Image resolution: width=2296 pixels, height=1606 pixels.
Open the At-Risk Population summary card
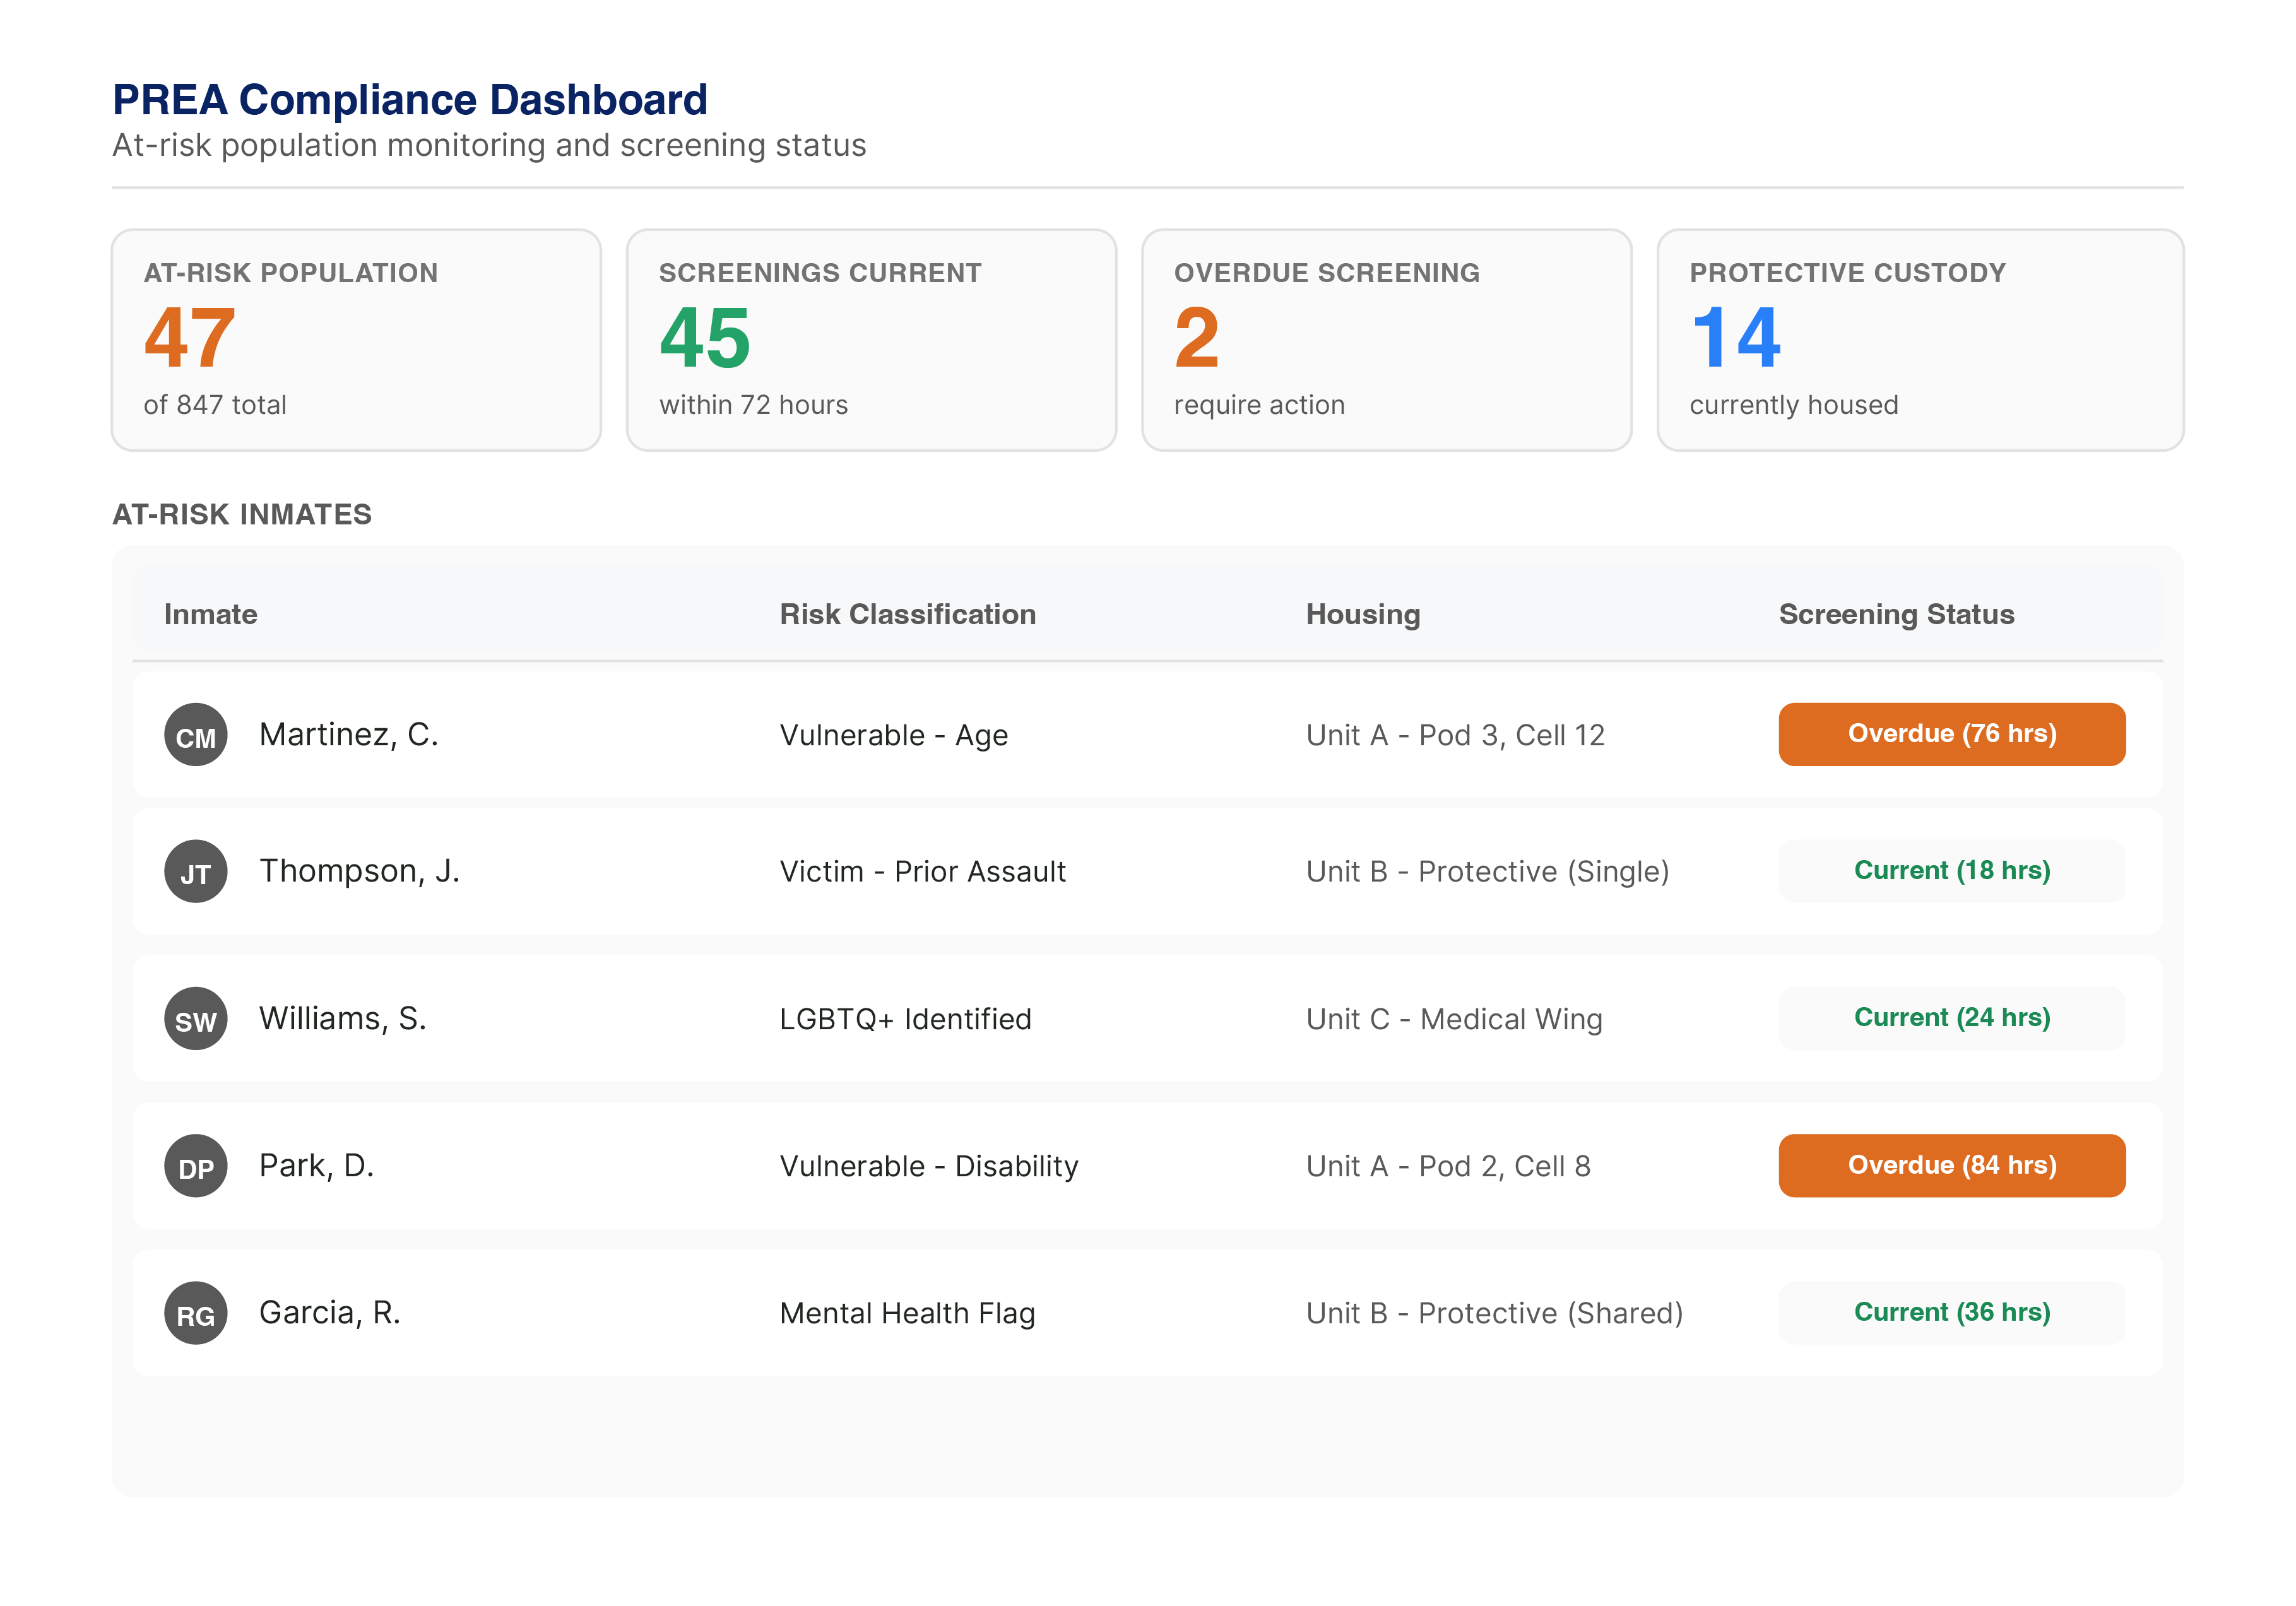[356, 340]
